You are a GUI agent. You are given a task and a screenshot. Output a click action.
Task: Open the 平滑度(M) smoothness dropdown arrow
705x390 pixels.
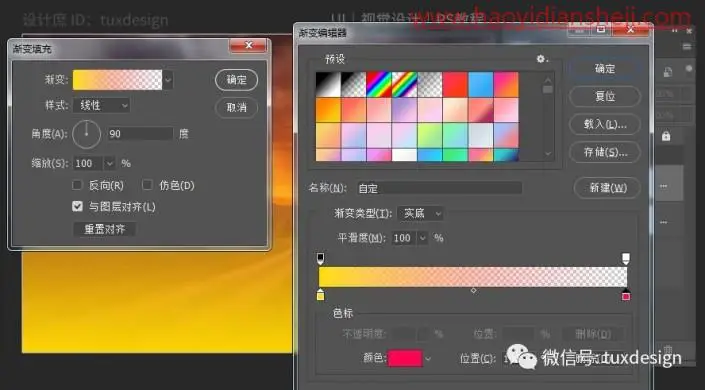pyautogui.click(x=422, y=238)
